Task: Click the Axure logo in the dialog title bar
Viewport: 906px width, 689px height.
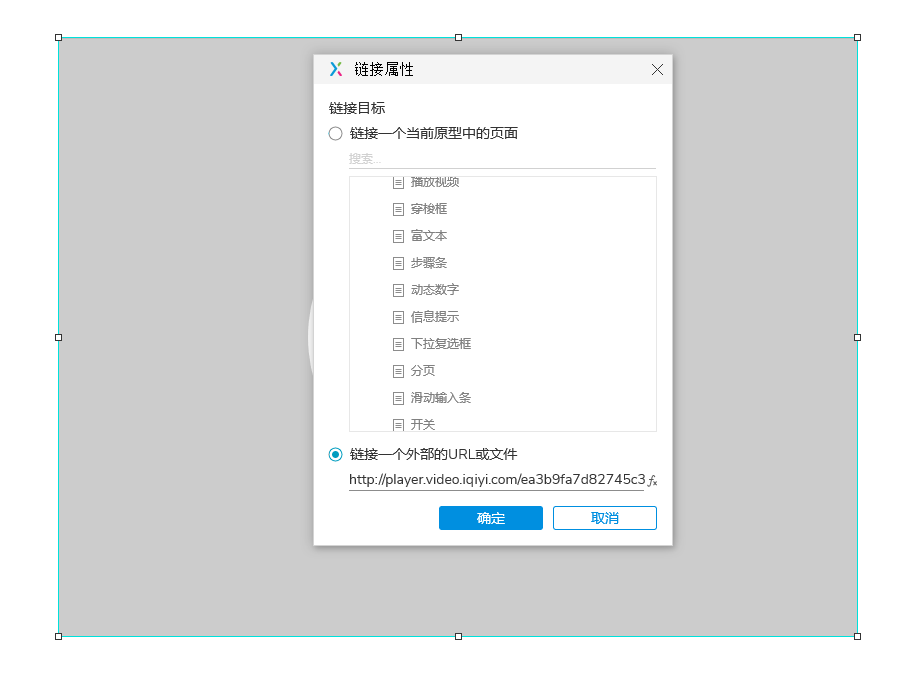Action: [335, 69]
